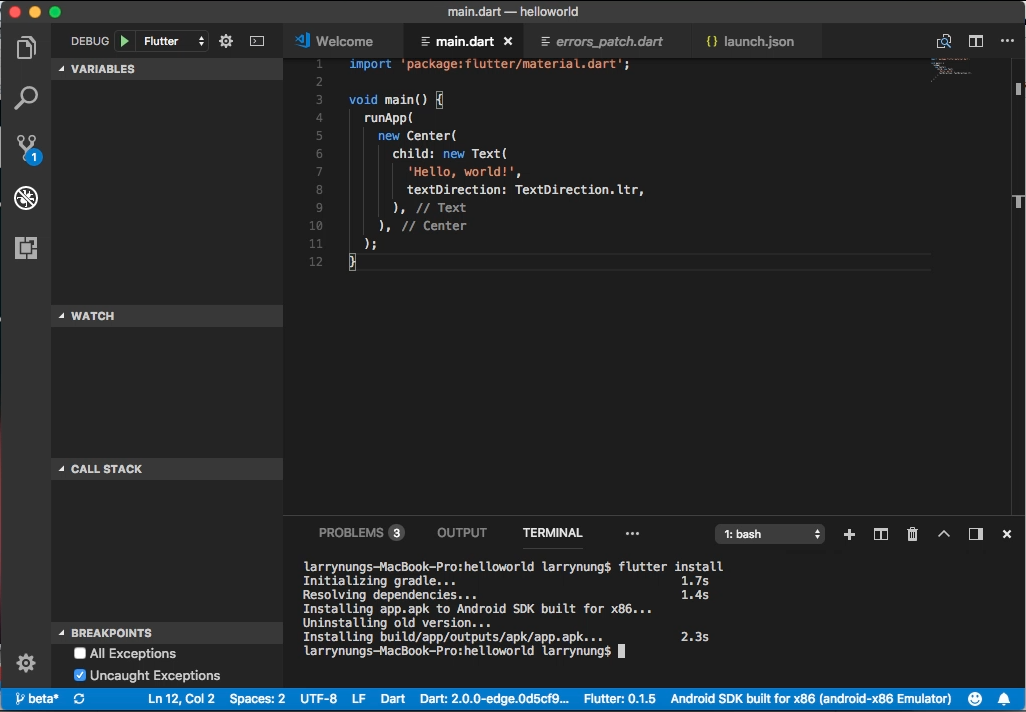
Task: Click the feedback smiley in status bar
Action: coord(975,699)
